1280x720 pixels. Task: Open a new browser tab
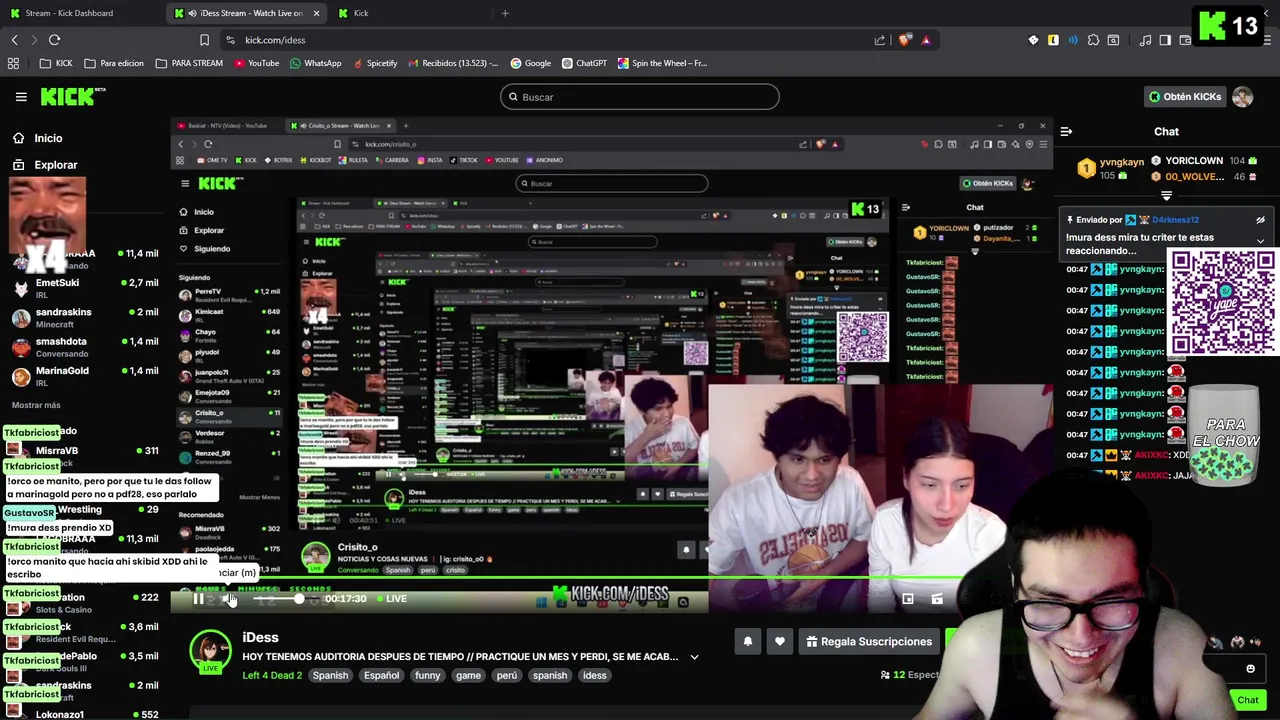pos(505,13)
